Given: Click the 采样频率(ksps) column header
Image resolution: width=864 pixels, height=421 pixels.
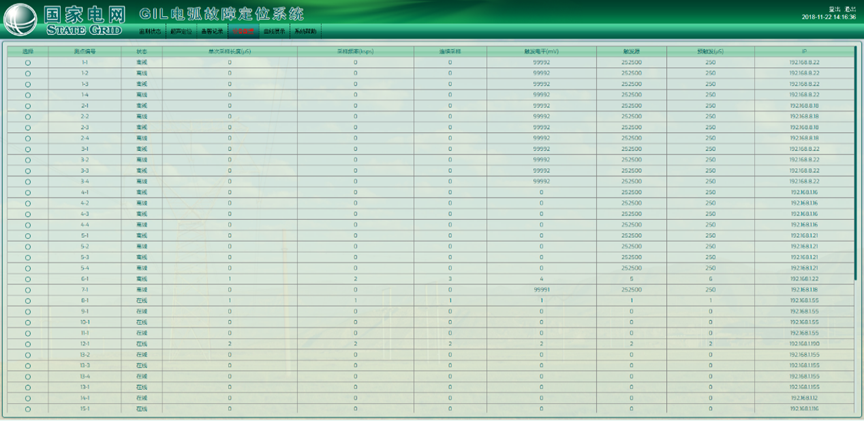Looking at the screenshot, I should point(355,51).
